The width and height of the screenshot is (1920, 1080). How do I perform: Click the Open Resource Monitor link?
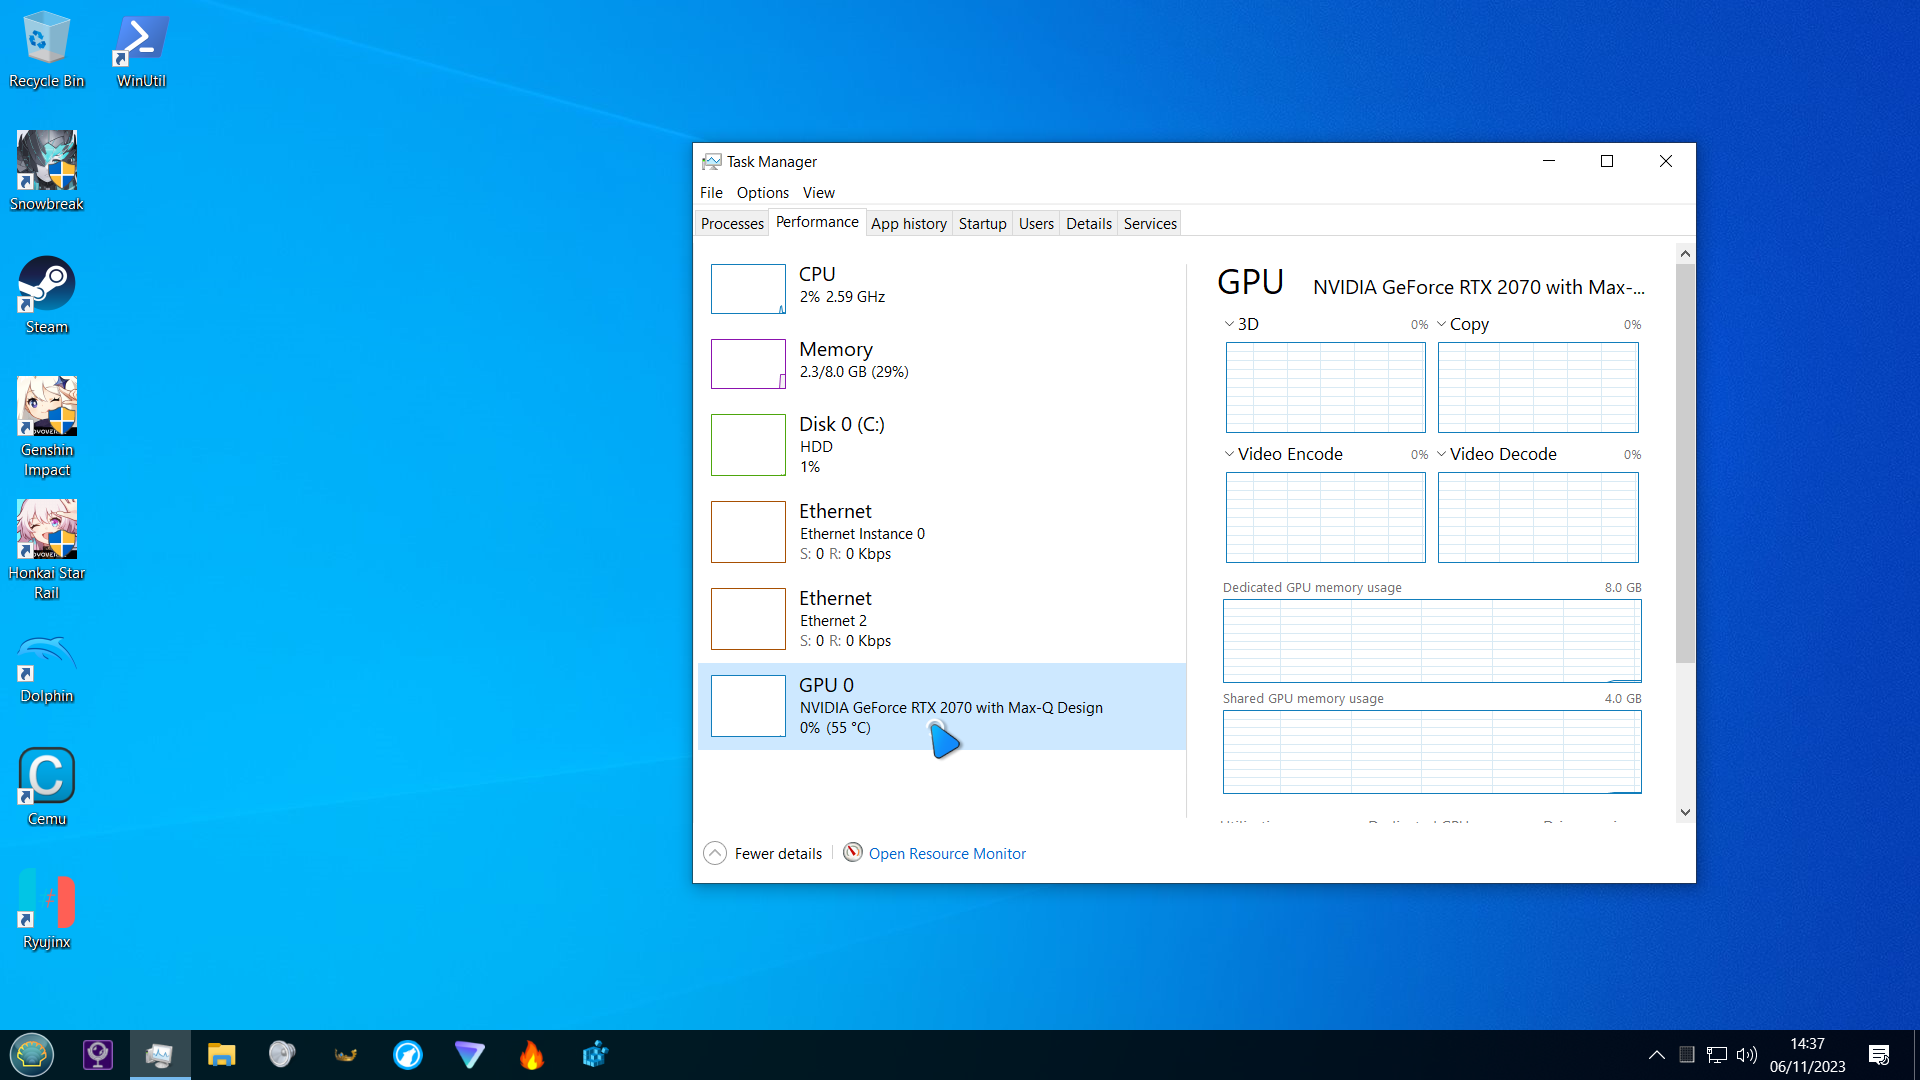tap(947, 853)
